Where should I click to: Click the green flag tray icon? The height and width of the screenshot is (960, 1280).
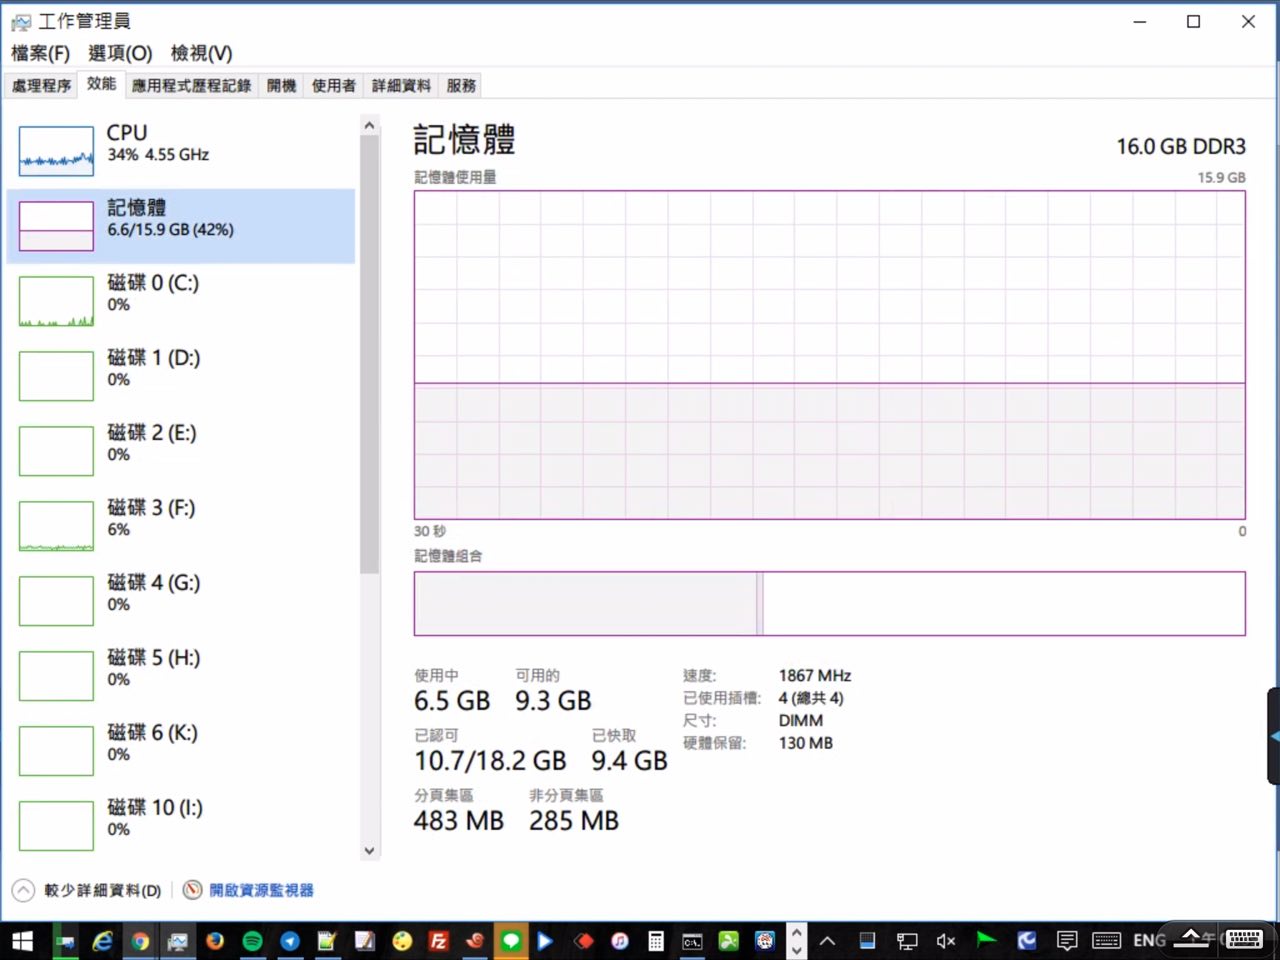987,939
